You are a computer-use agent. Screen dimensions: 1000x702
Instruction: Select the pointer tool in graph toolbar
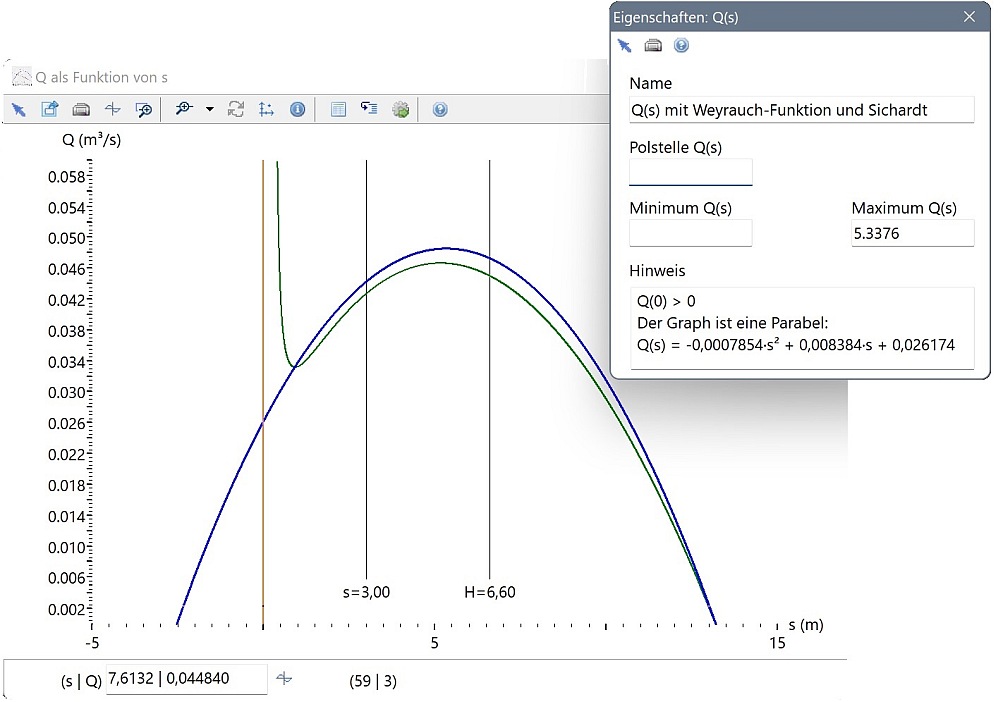pos(18,110)
